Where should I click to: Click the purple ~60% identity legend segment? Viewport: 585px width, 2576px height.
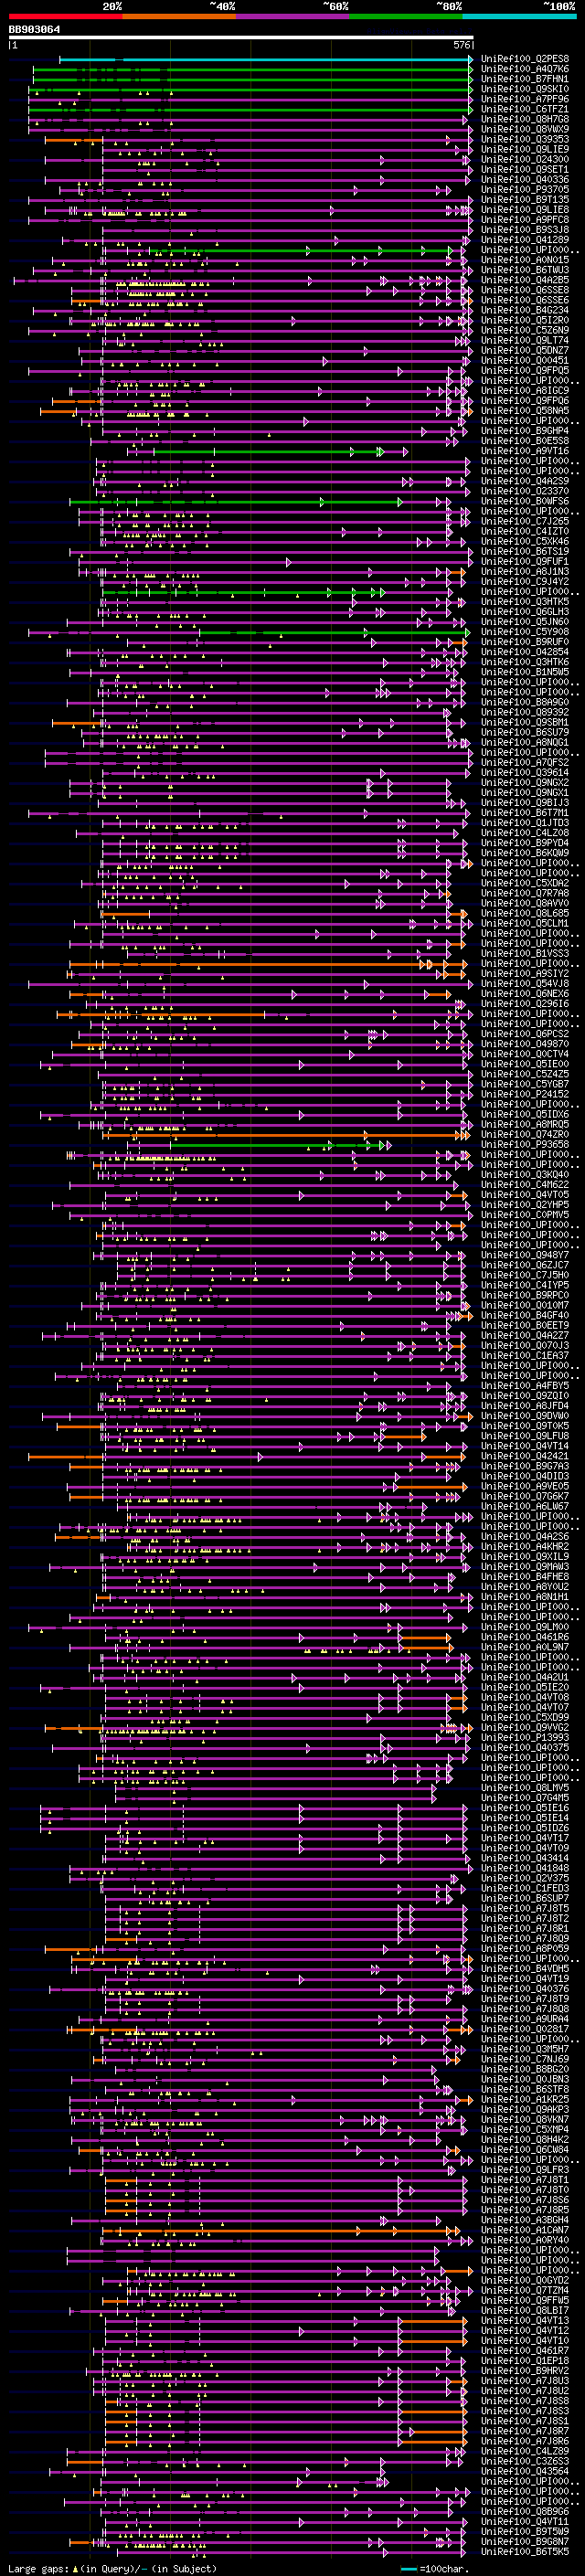coord(293,16)
